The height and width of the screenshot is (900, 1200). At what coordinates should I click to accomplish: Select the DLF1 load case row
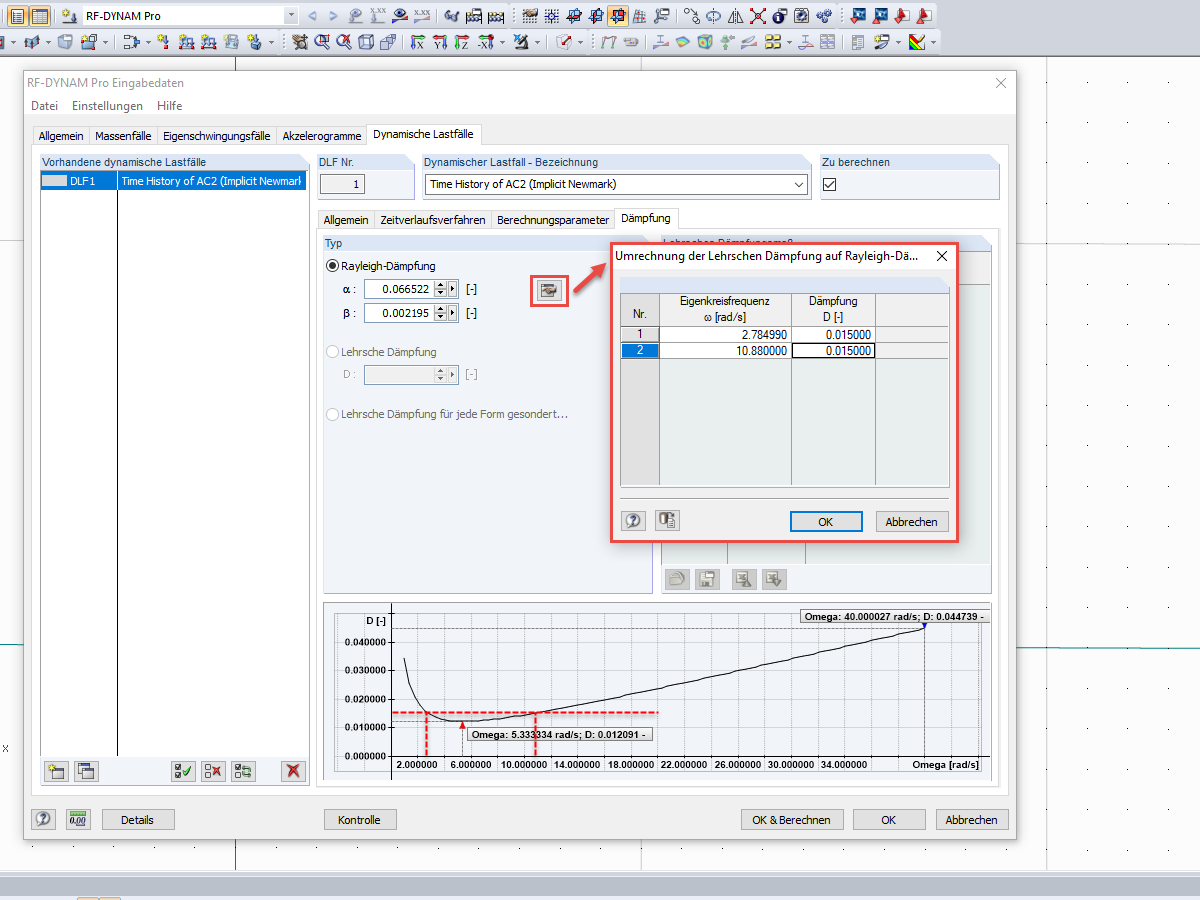pyautogui.click(x=173, y=181)
